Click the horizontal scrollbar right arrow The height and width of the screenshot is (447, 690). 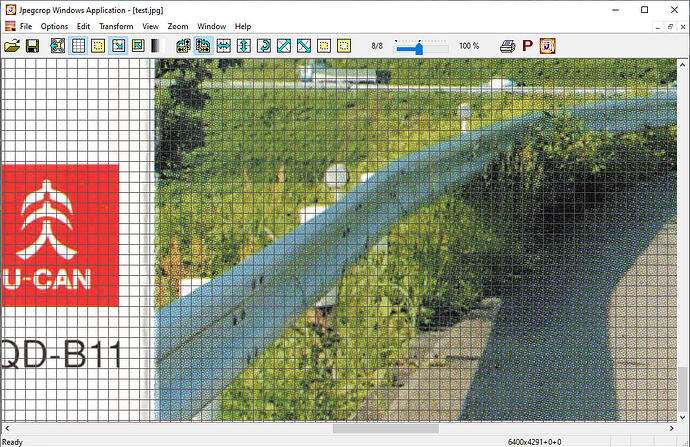pos(672,428)
